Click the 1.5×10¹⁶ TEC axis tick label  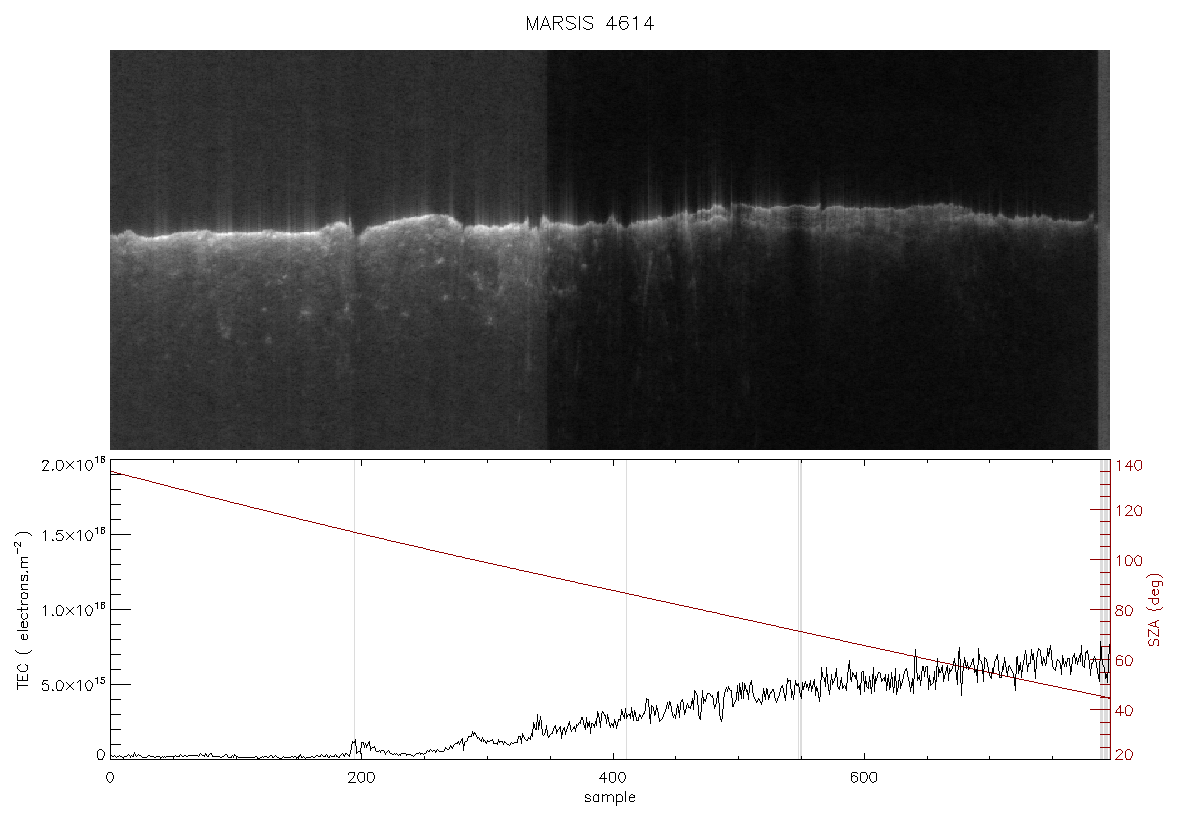73,535
